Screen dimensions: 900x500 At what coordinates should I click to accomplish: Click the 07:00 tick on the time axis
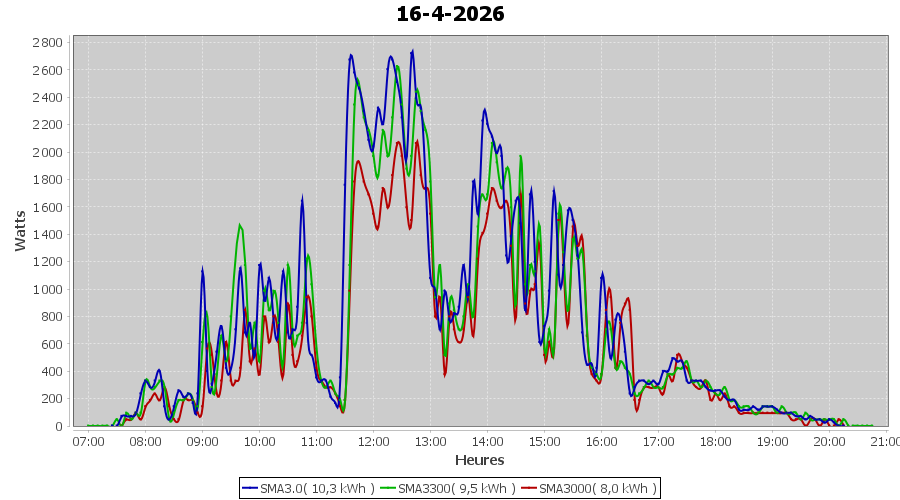pos(88,441)
